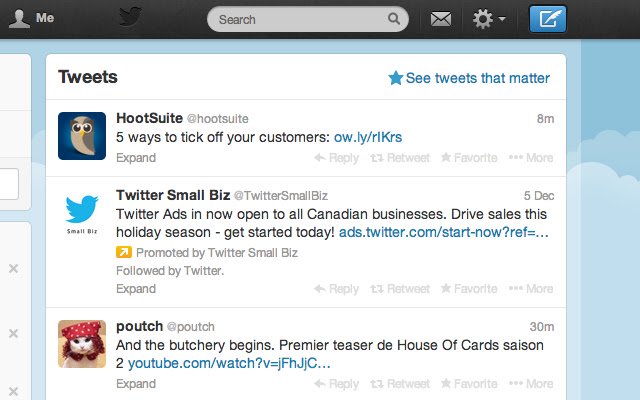
Task: Favorite the HootSuite tweet
Action: click(469, 158)
